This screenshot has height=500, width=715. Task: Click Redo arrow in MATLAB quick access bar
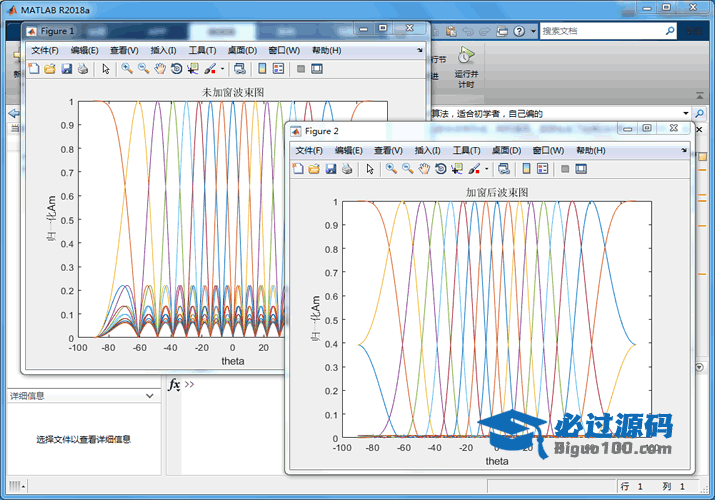(485, 31)
